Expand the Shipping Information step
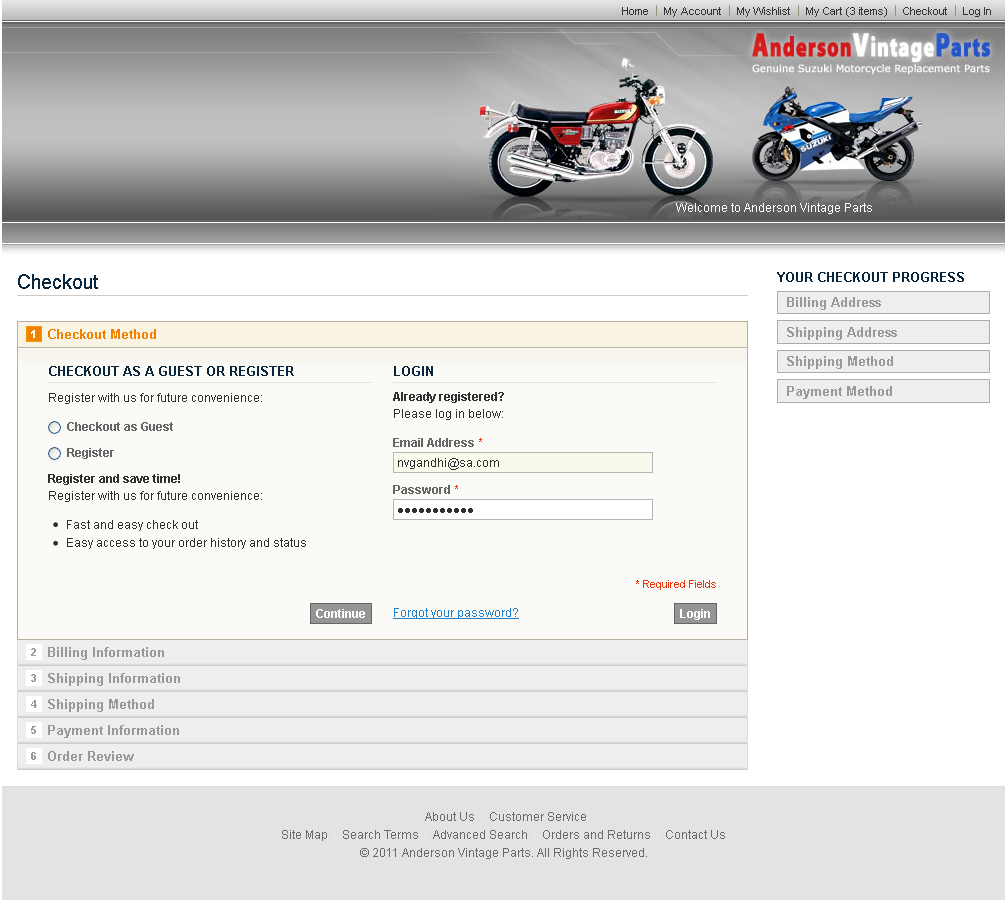Viewport: 1007px width, 900px height. click(382, 678)
